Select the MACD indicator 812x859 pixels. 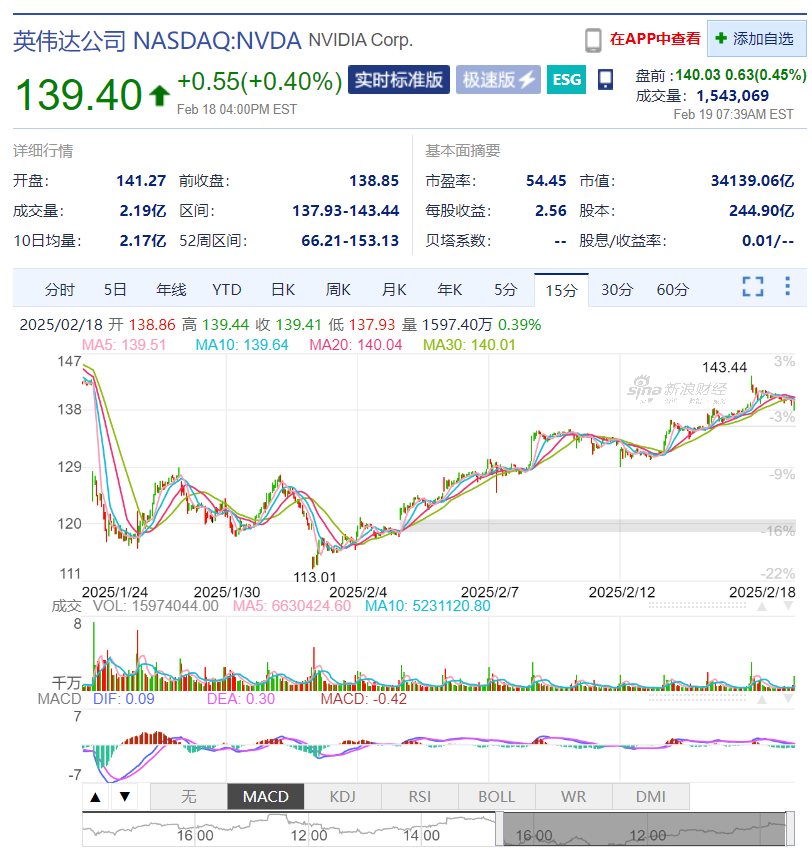tap(266, 797)
